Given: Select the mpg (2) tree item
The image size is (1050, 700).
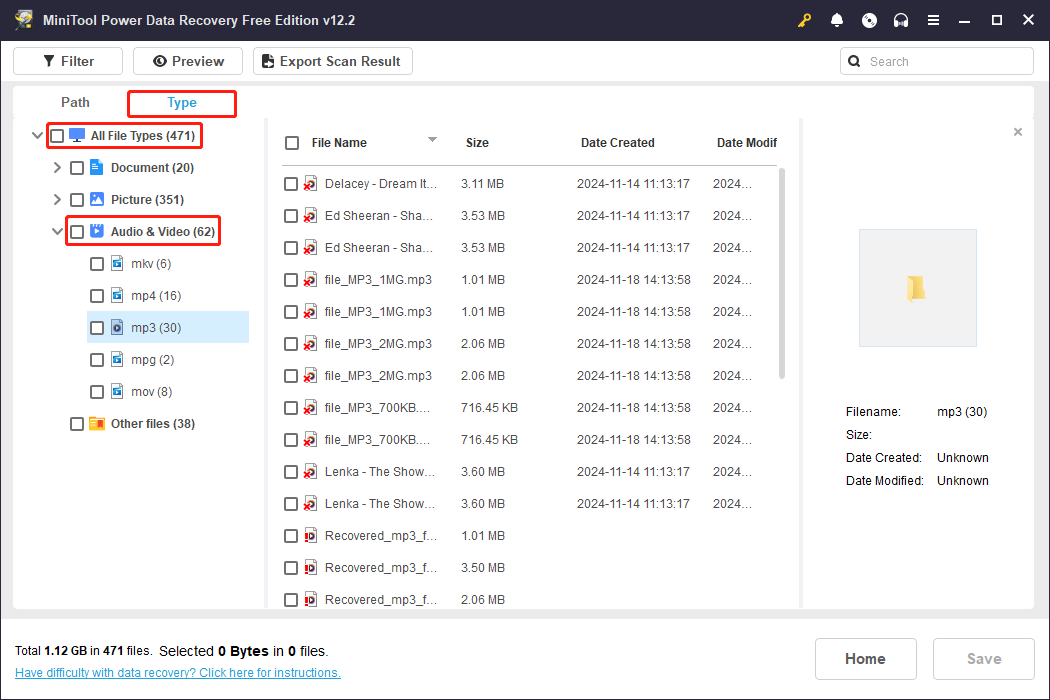Looking at the screenshot, I should (x=168, y=360).
